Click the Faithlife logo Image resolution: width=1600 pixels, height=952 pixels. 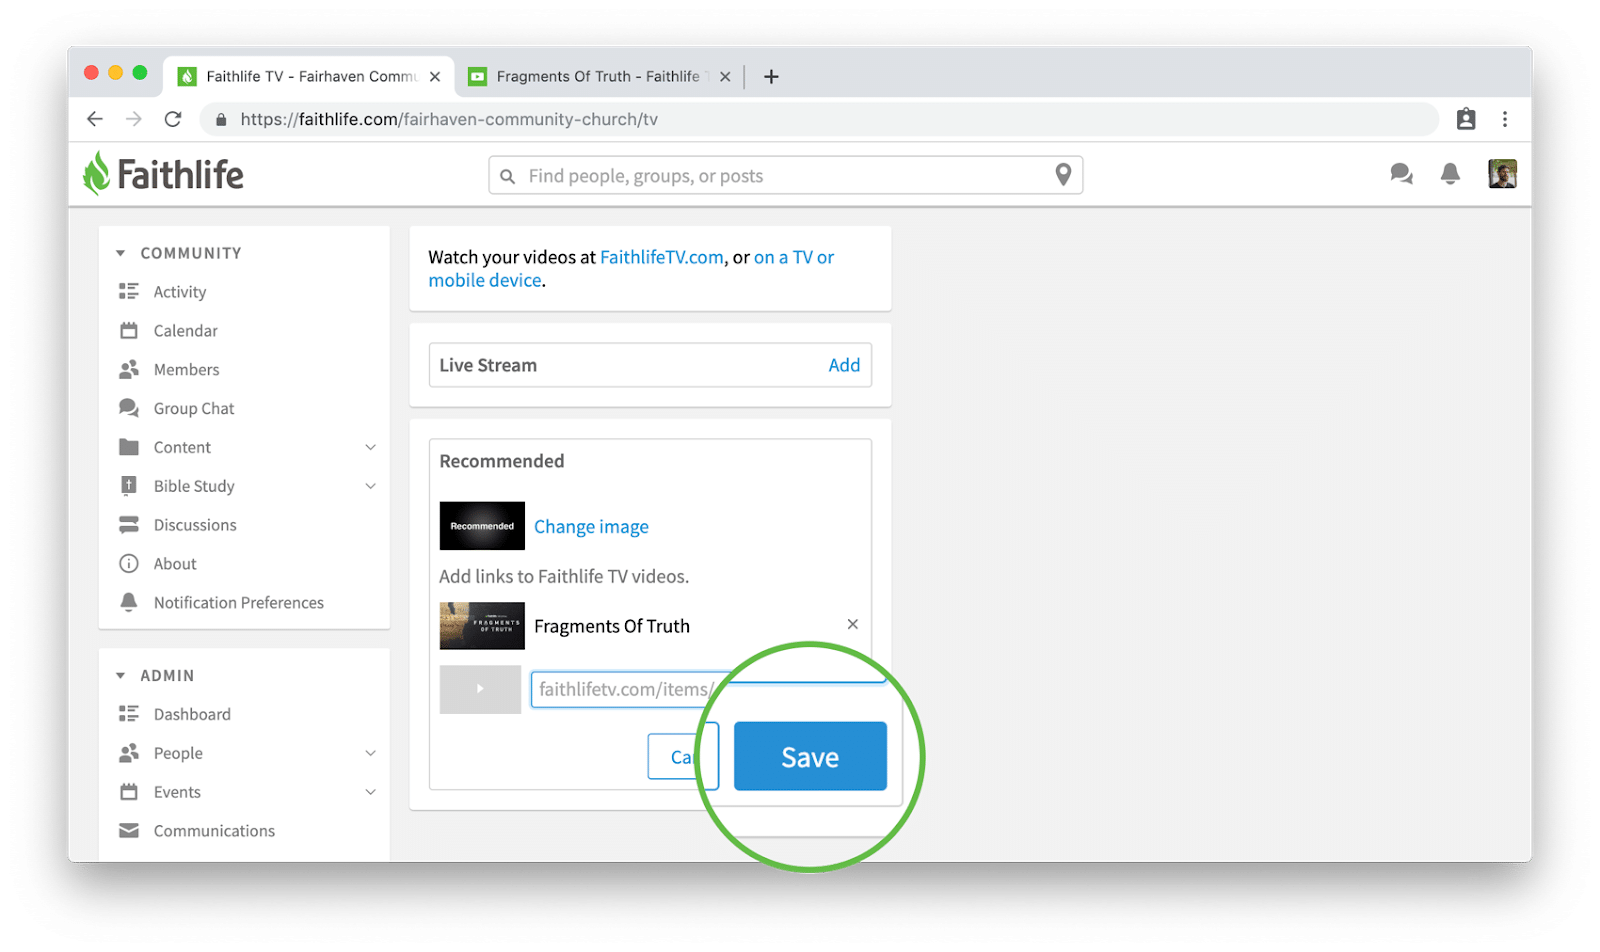click(163, 174)
